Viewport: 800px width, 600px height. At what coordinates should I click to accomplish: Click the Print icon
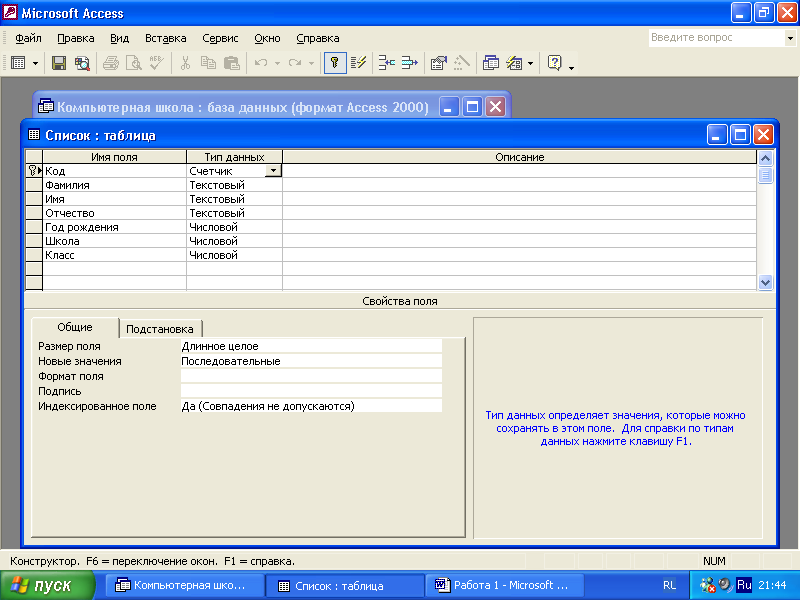click(x=111, y=63)
